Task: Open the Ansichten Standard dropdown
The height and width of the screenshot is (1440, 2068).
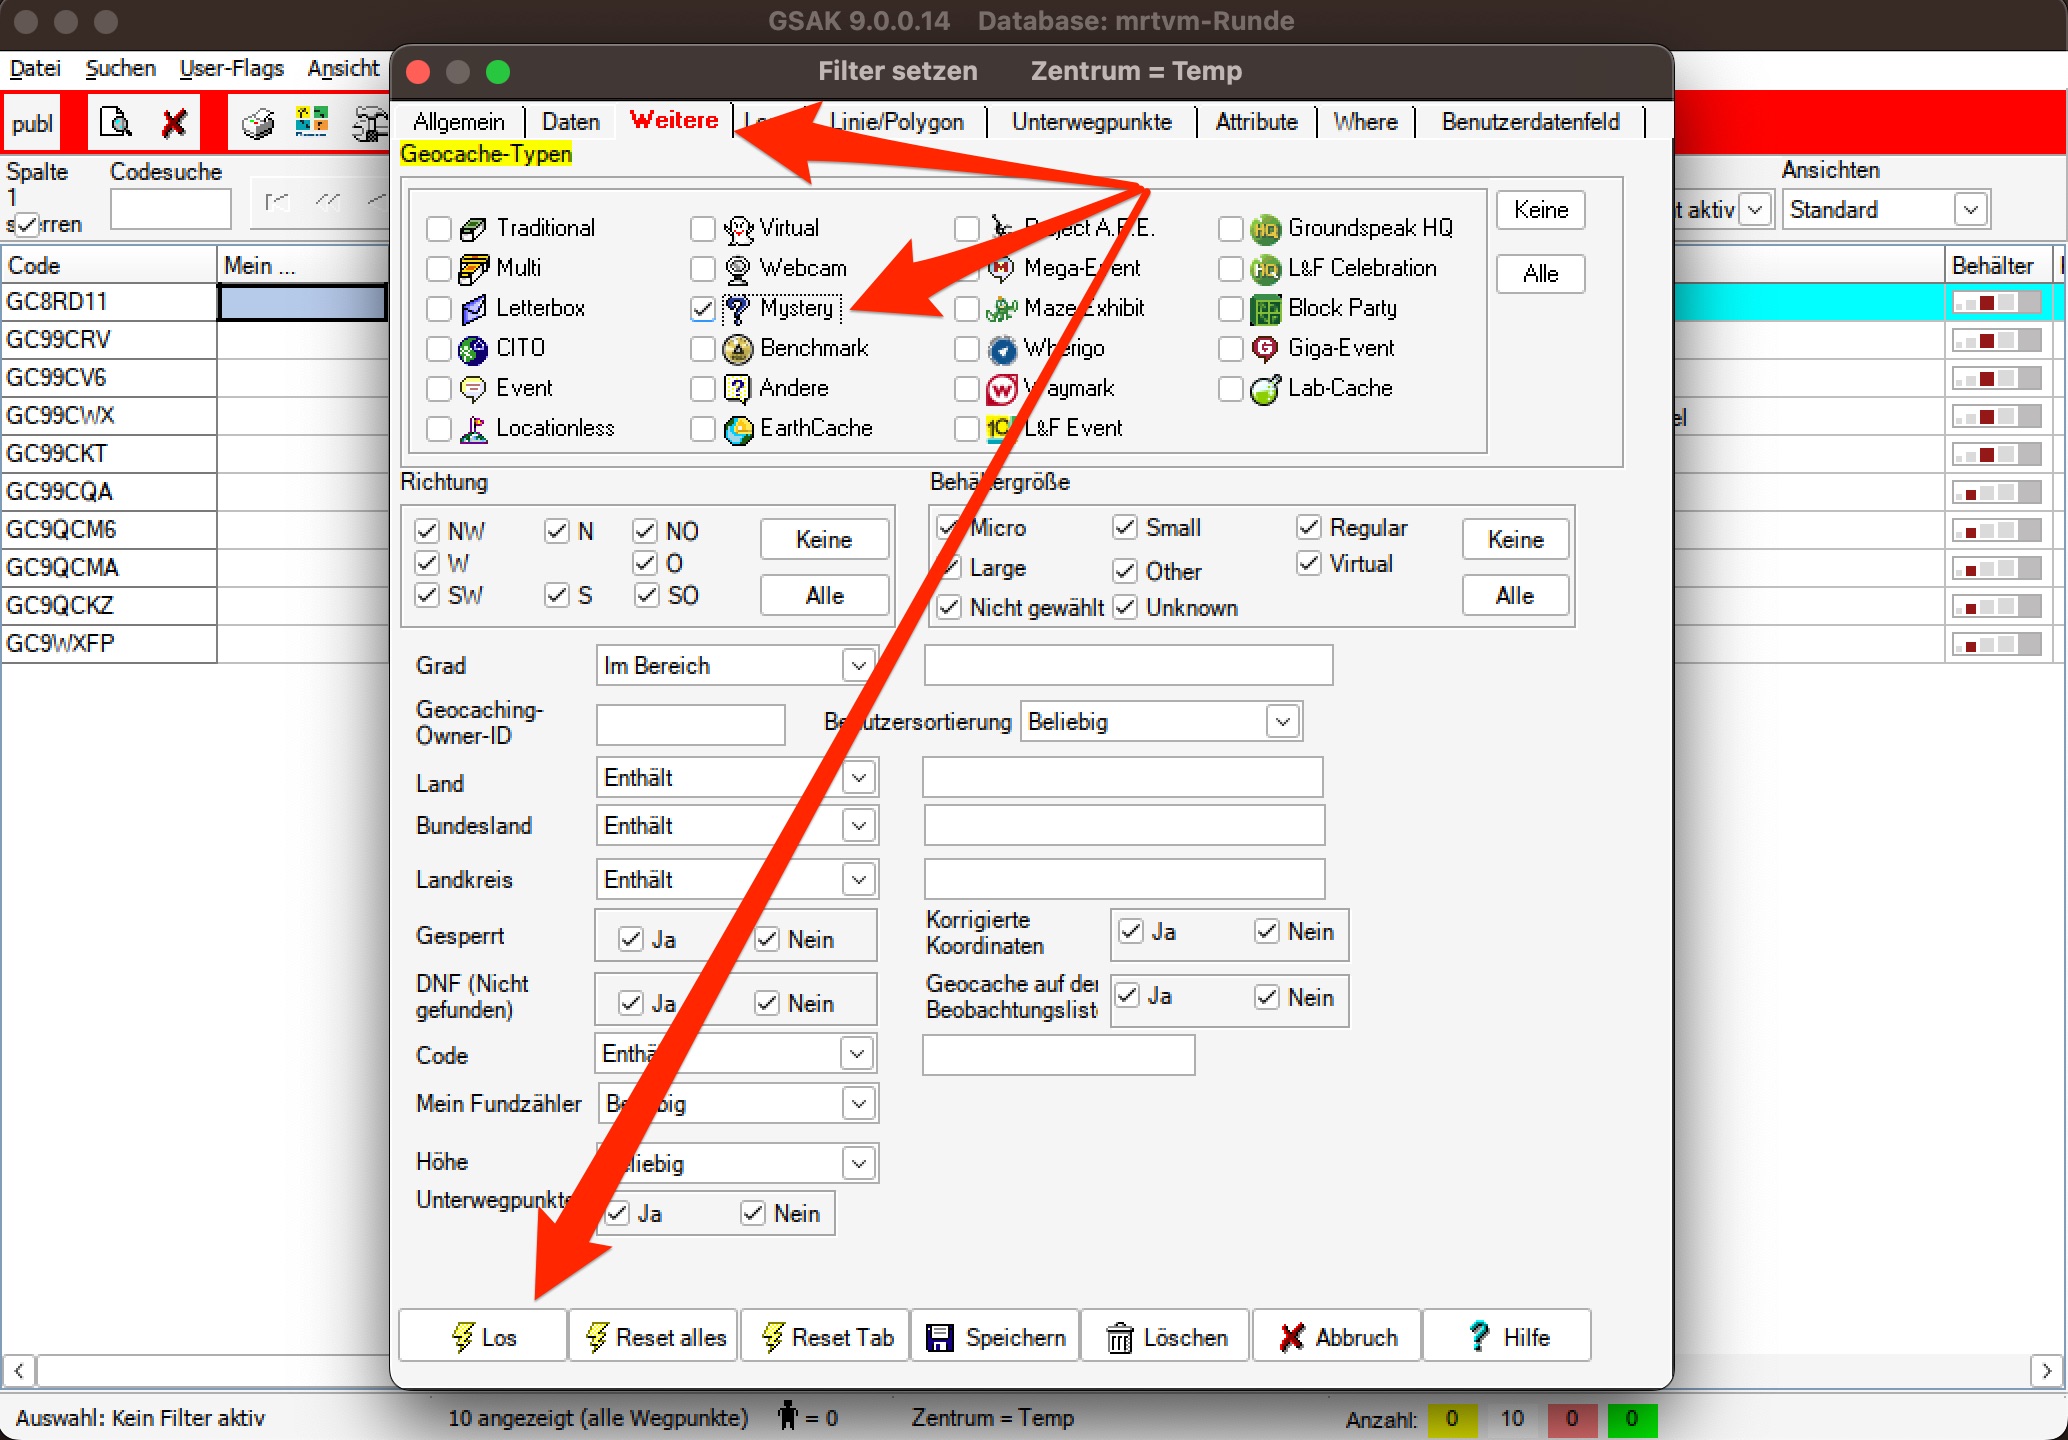Action: 1885,209
